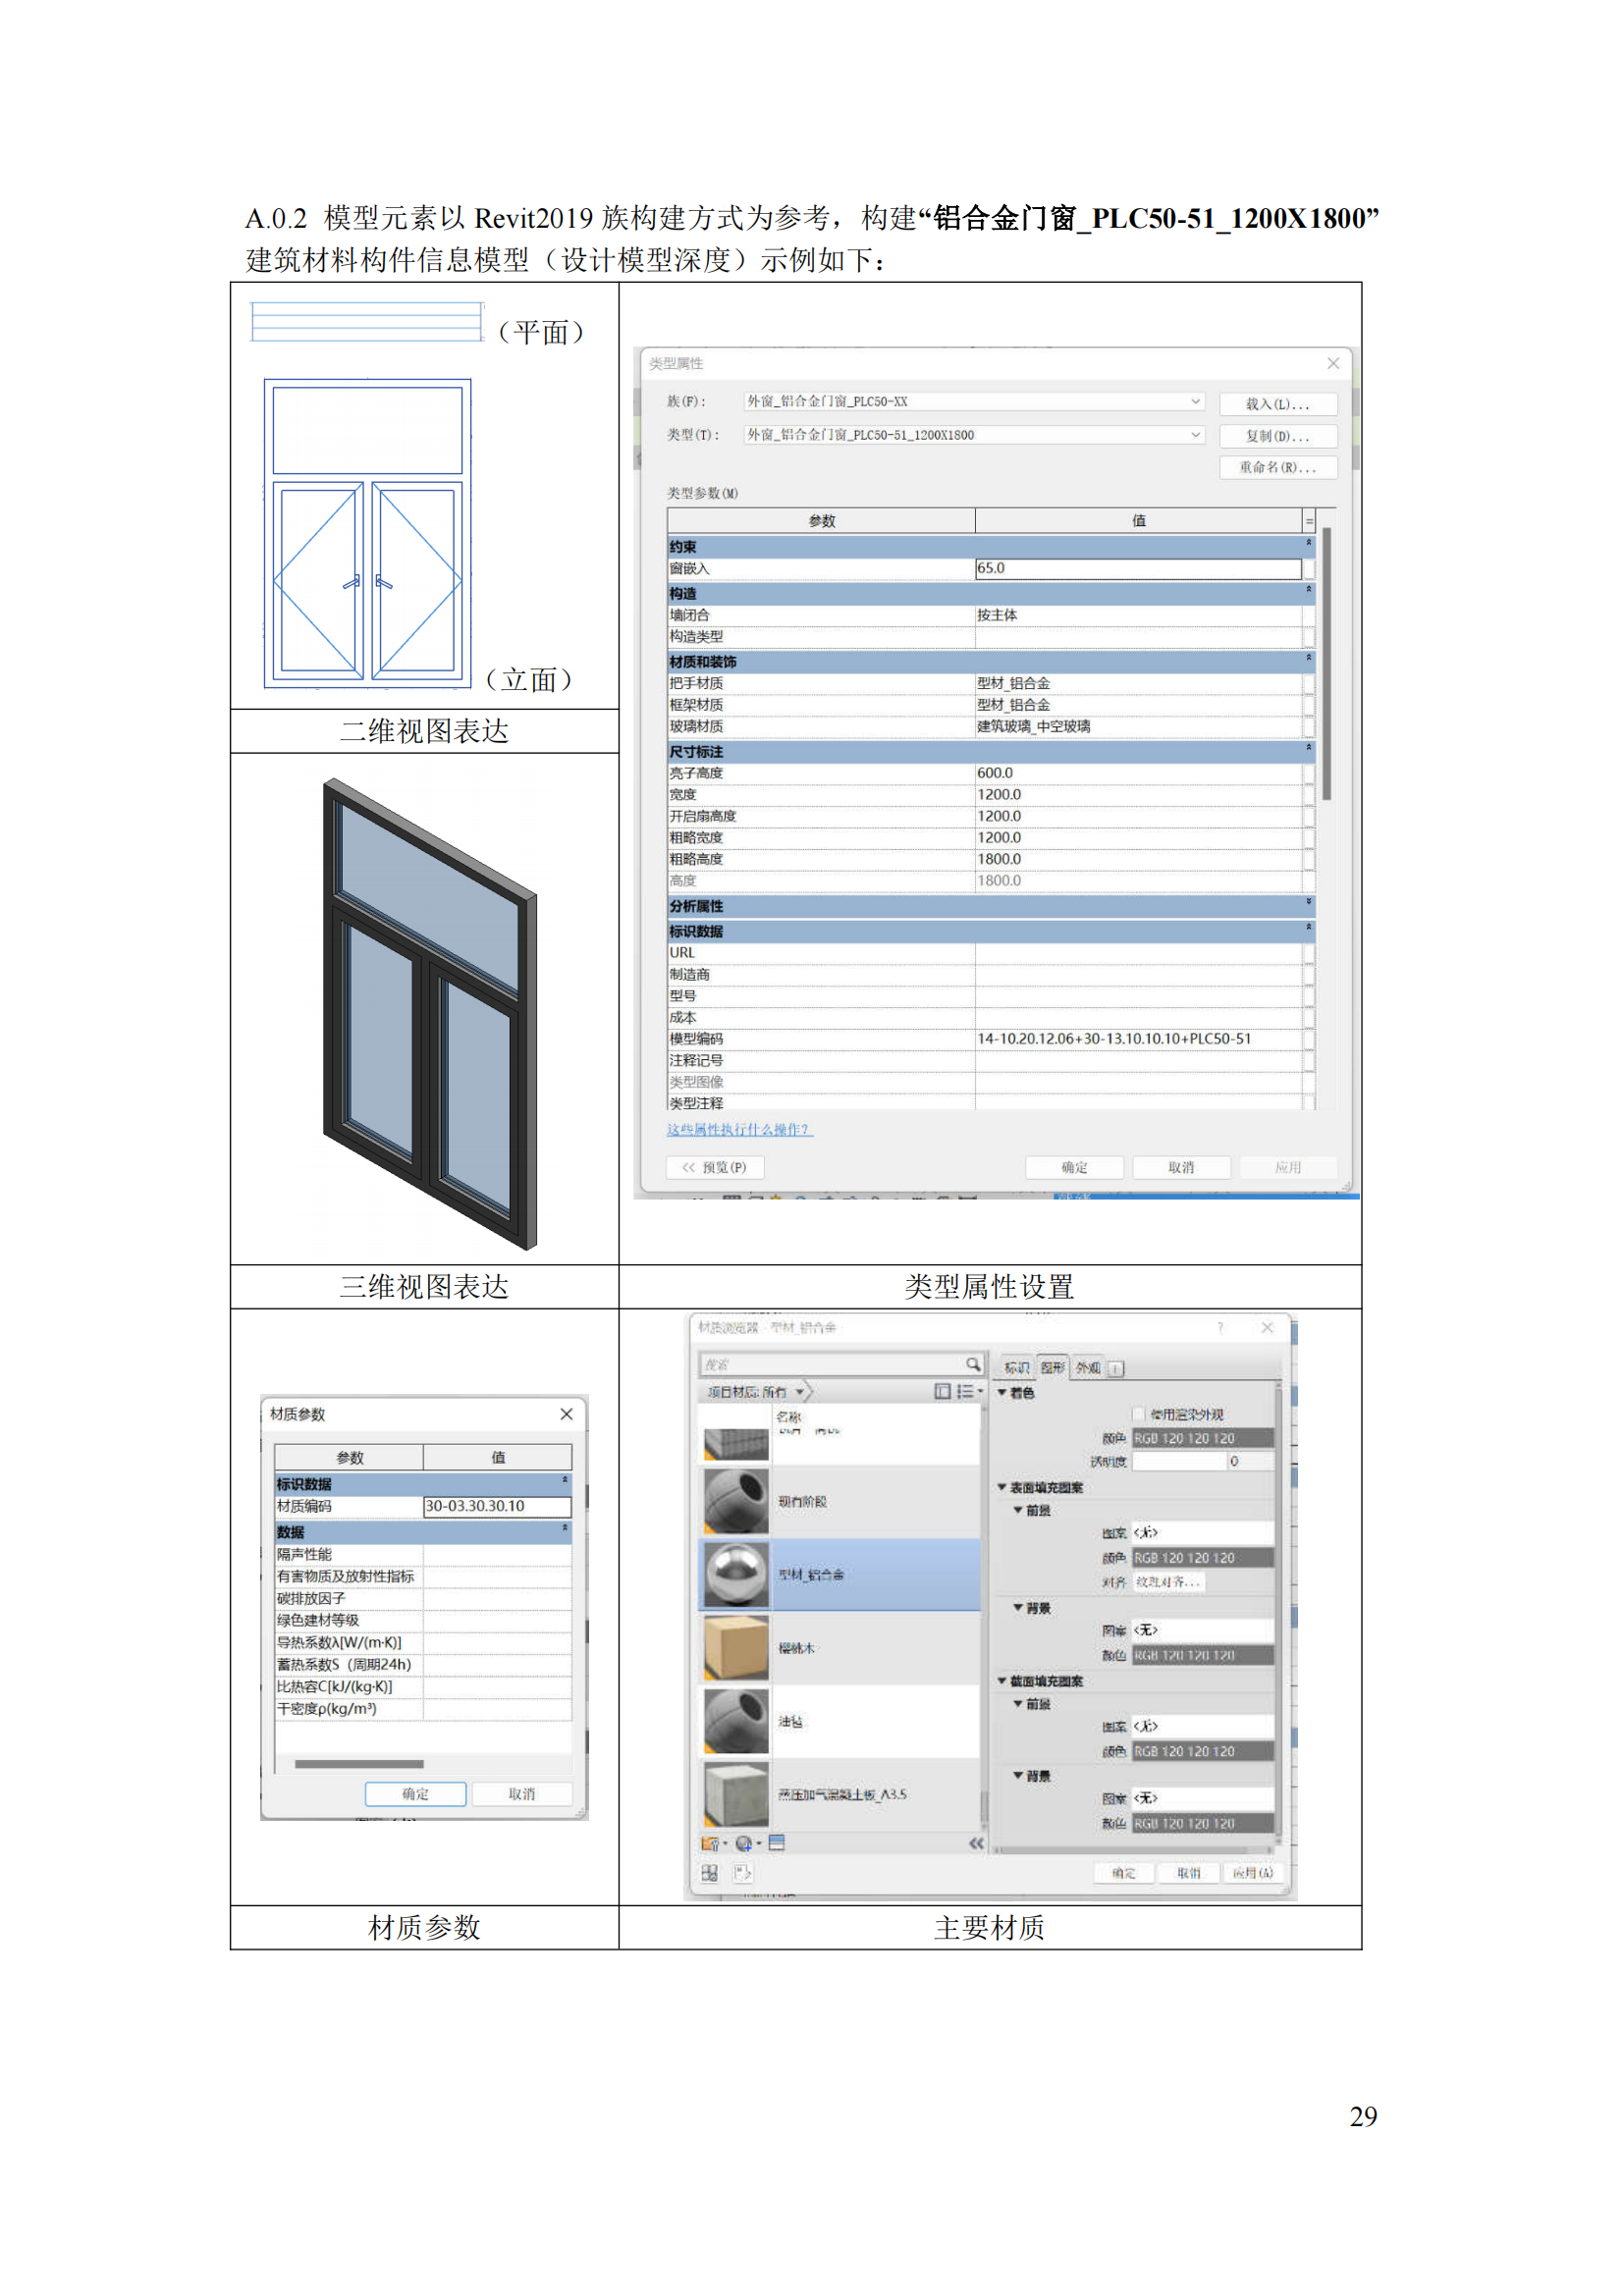Click the associate button beside 把手材质
Image resolution: width=1624 pixels, height=2296 pixels.
[1308, 683]
